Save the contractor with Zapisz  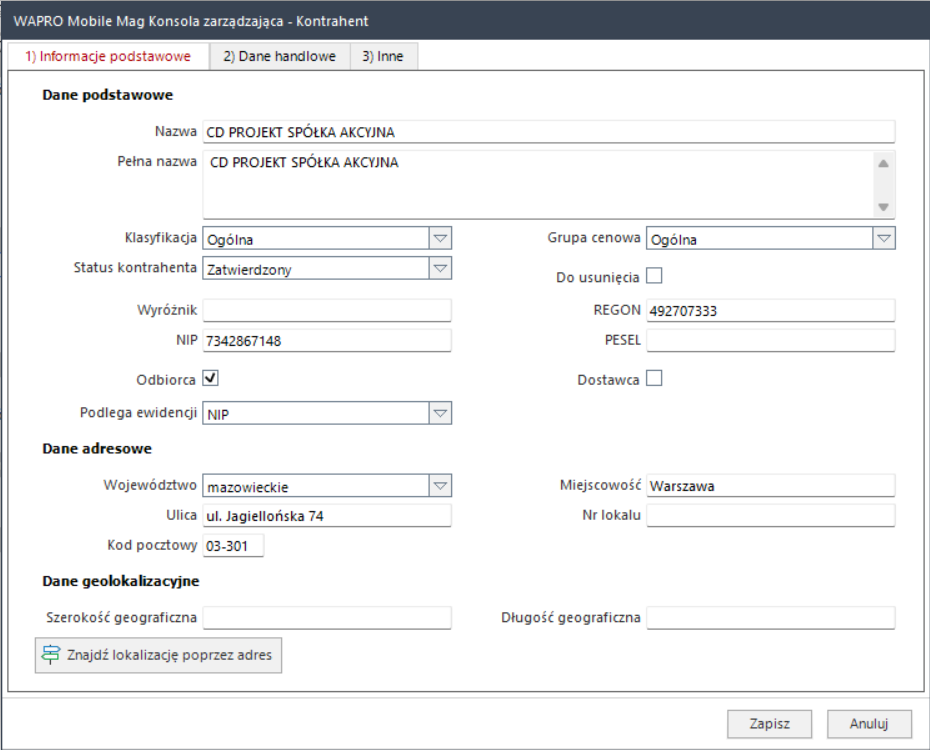(769, 724)
